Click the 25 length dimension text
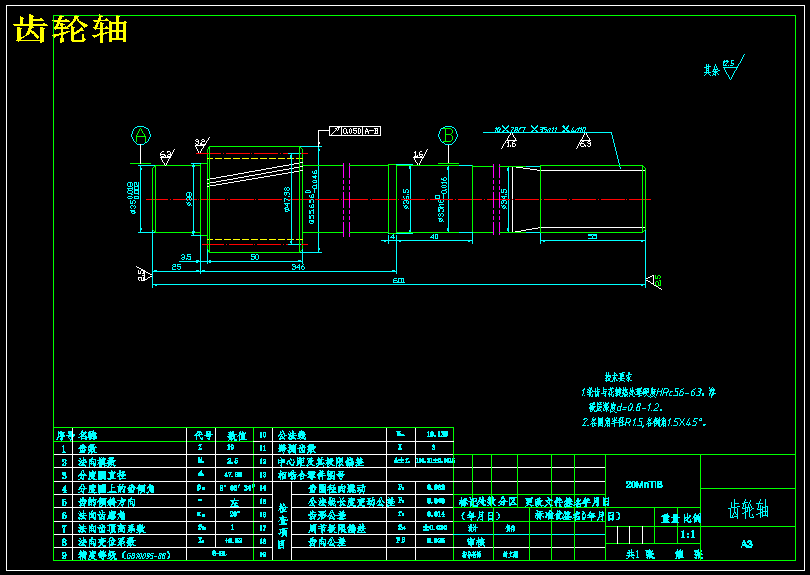810x575 pixels. click(x=177, y=267)
